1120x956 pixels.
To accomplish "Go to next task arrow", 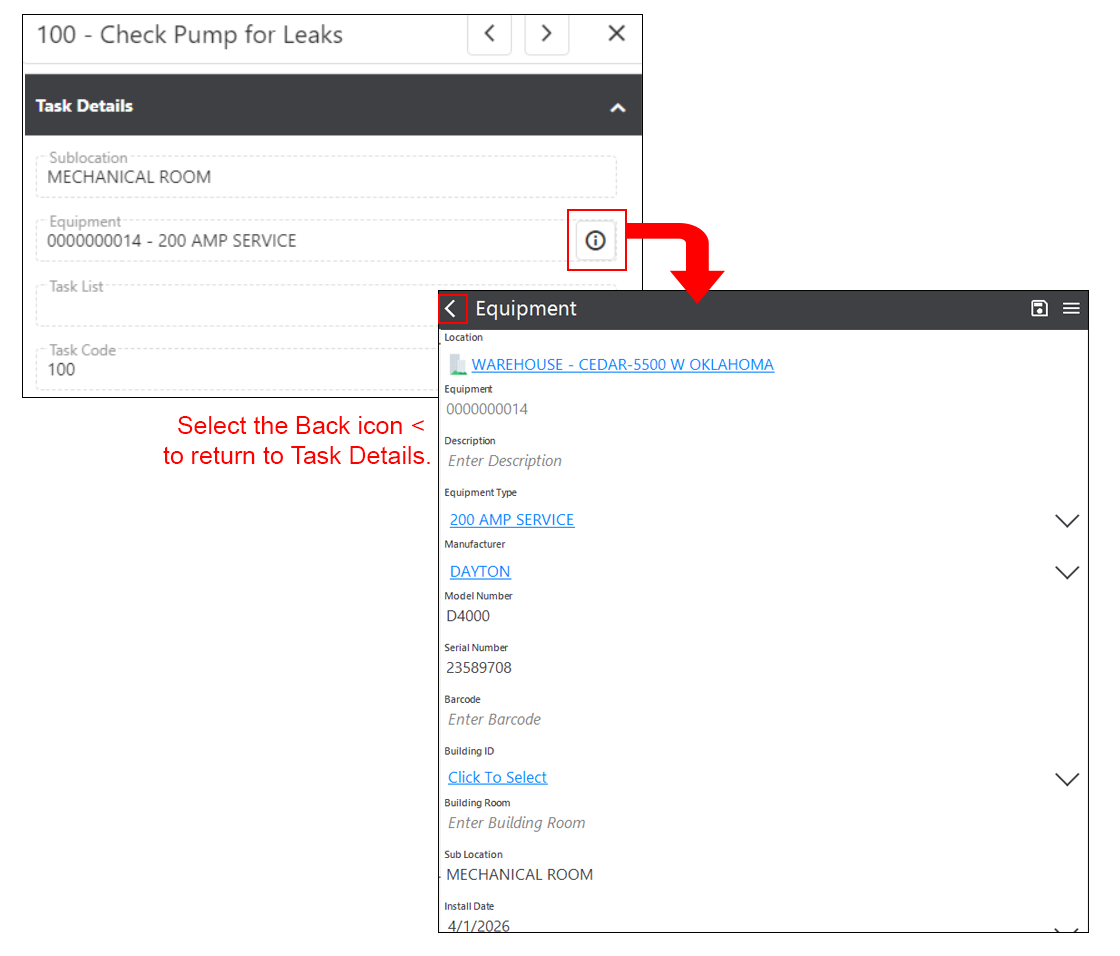I will [x=546, y=34].
